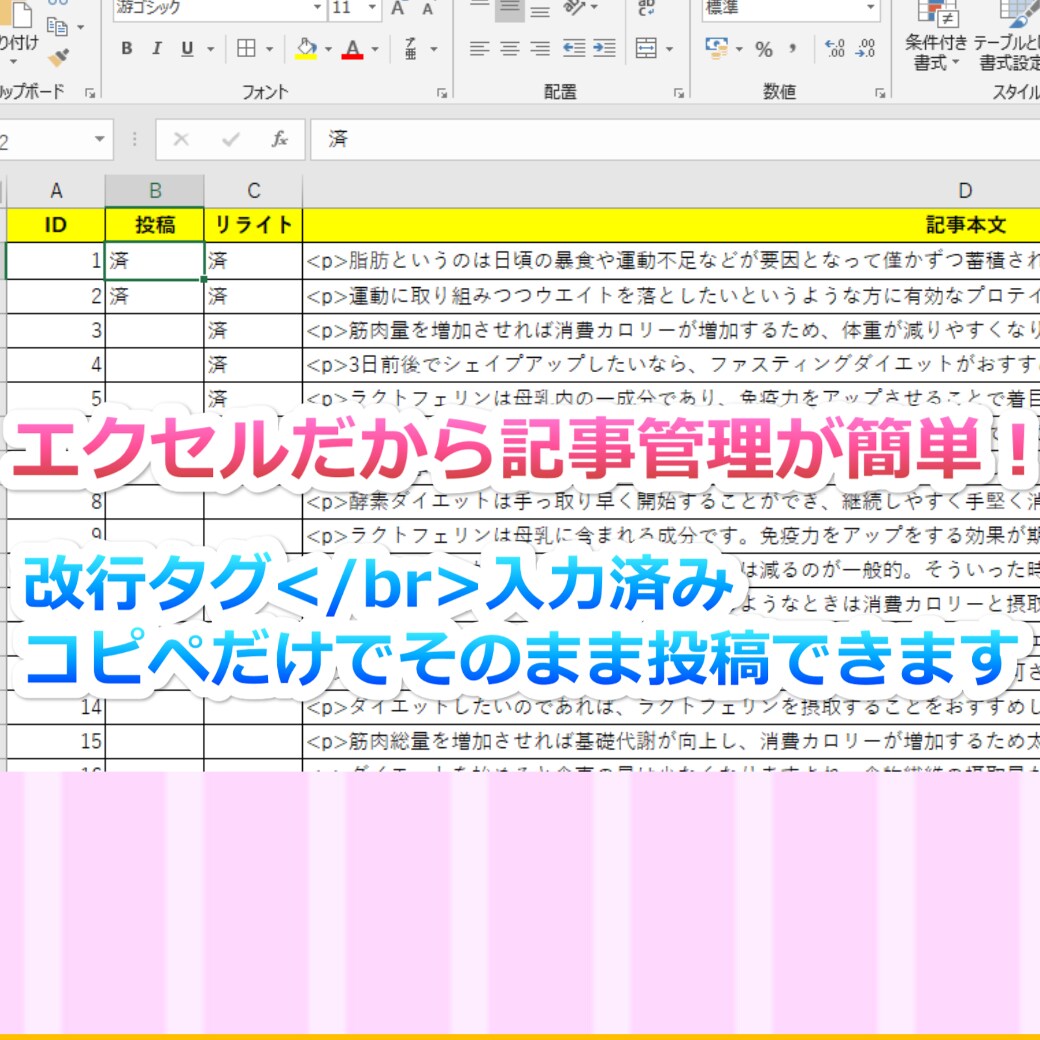Select column B header
This screenshot has width=1040, height=1040.
(155, 191)
